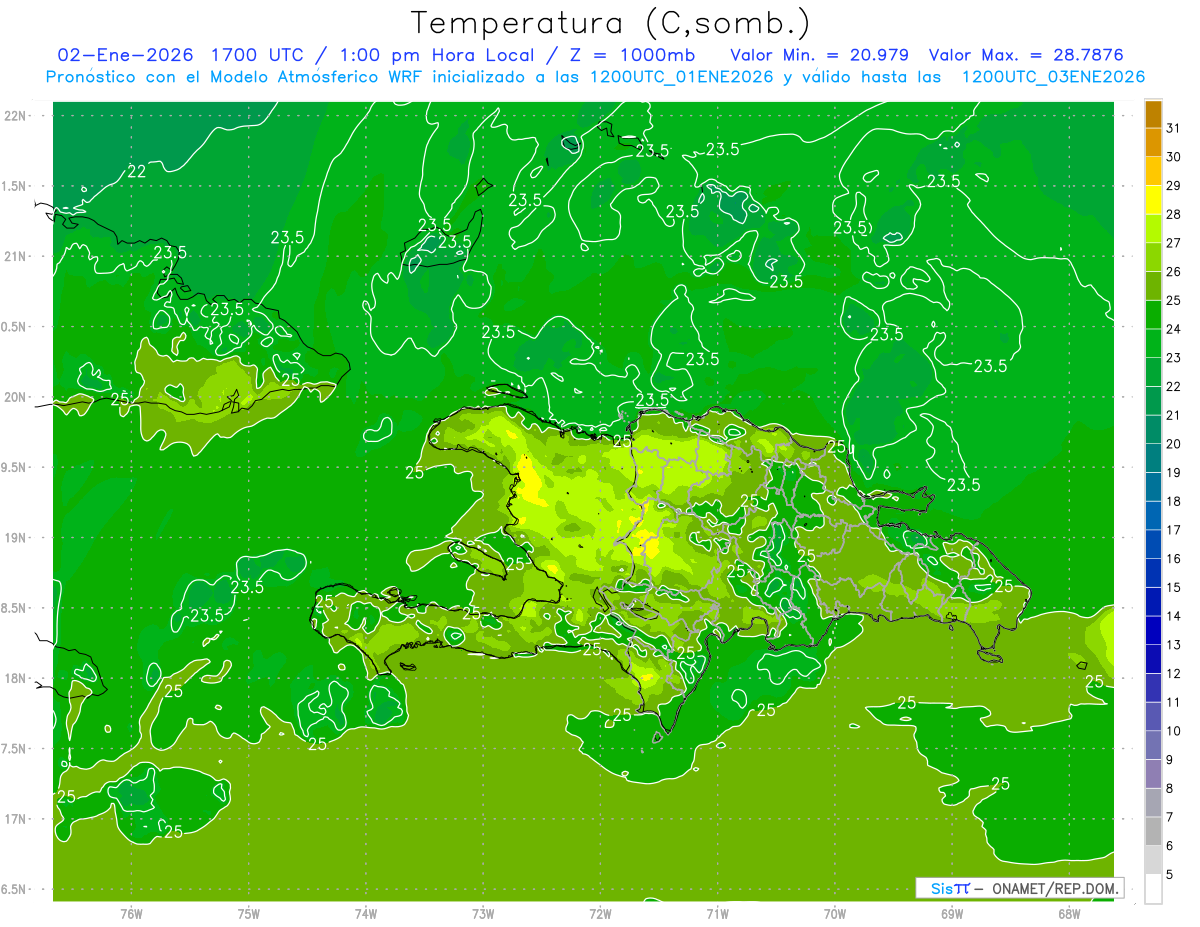Click the '22' contour label on the map

click(x=137, y=172)
